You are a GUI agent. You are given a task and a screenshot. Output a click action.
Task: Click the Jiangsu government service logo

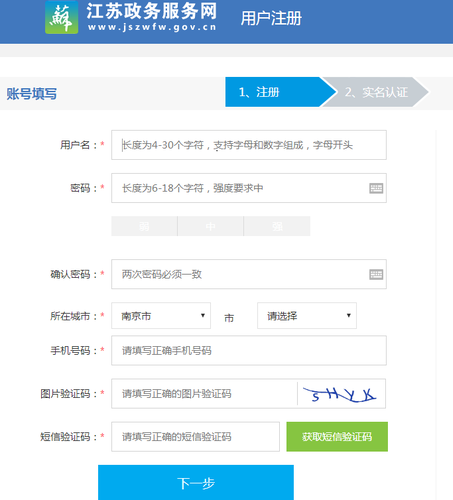[x=62, y=17]
